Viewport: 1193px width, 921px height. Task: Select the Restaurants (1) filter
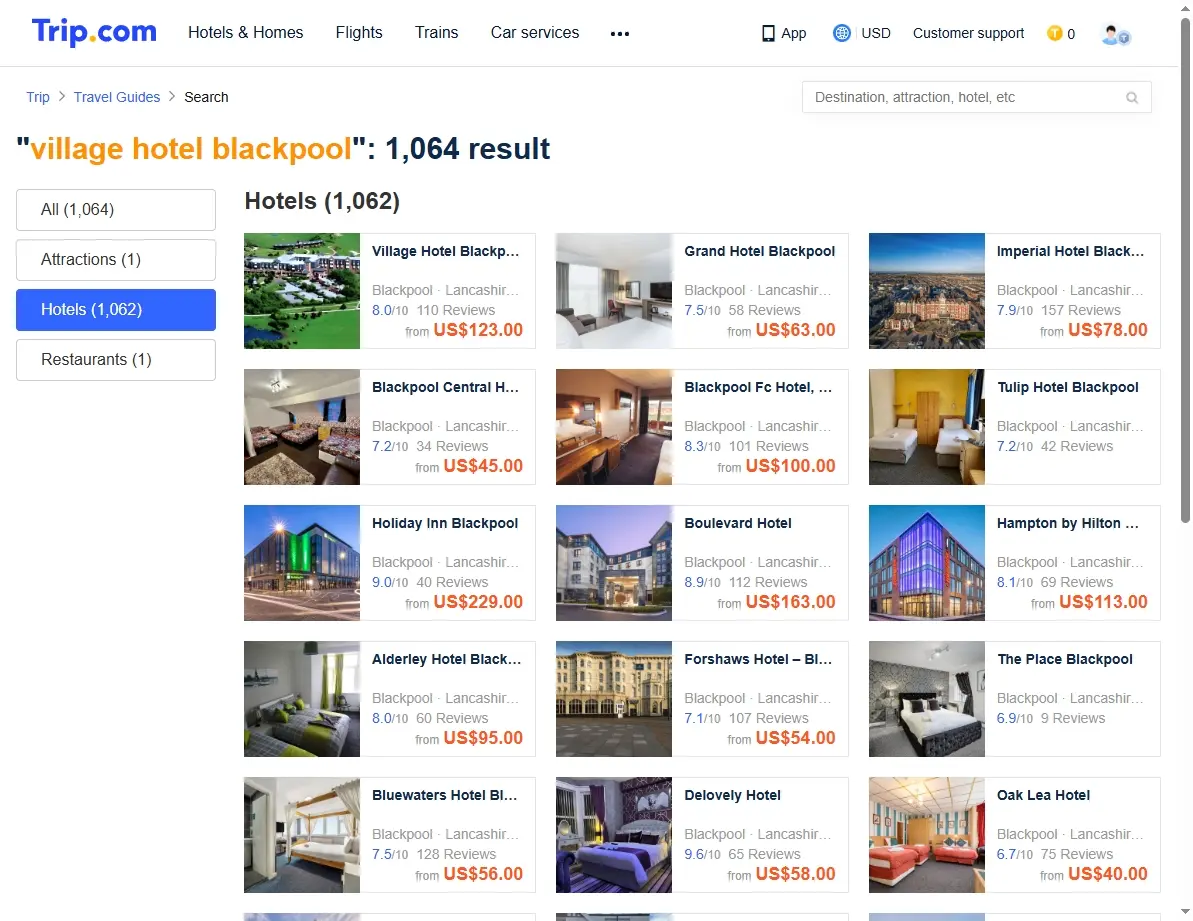coord(116,360)
